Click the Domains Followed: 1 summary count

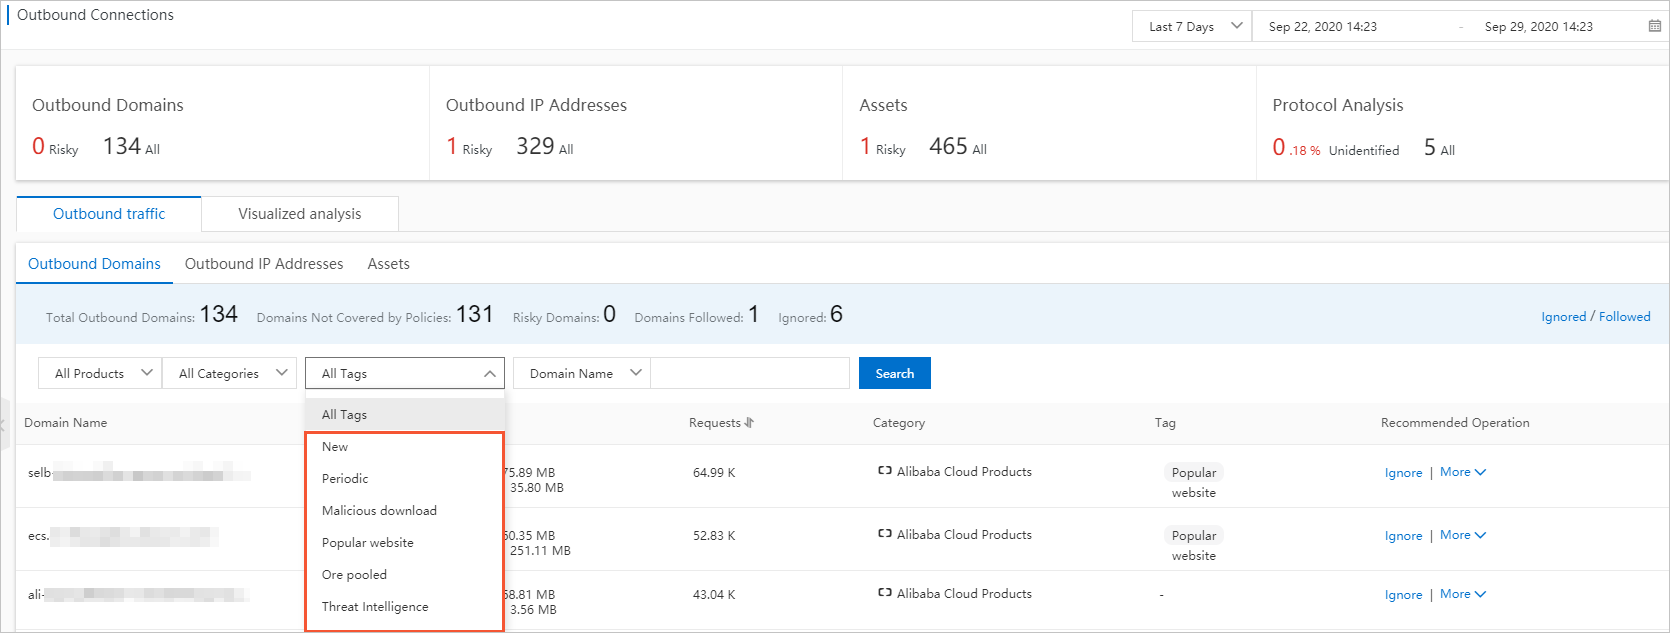tap(697, 315)
